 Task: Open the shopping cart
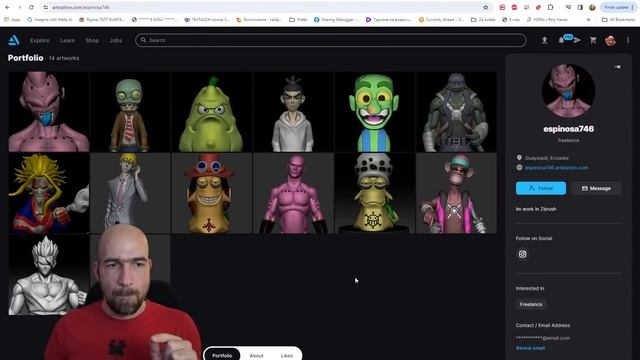pyautogui.click(x=593, y=40)
